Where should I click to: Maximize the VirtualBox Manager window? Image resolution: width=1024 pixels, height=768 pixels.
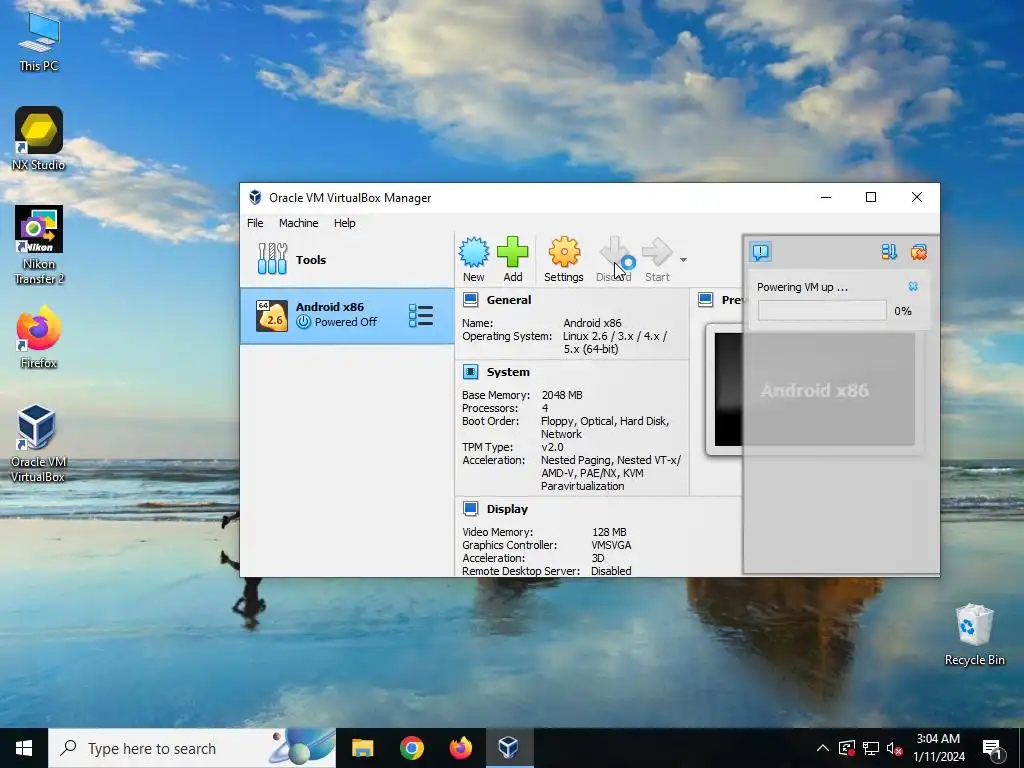point(871,197)
